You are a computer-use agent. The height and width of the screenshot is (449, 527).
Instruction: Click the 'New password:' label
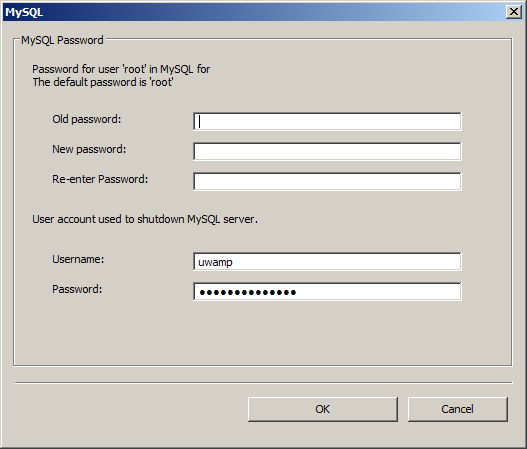(89, 149)
